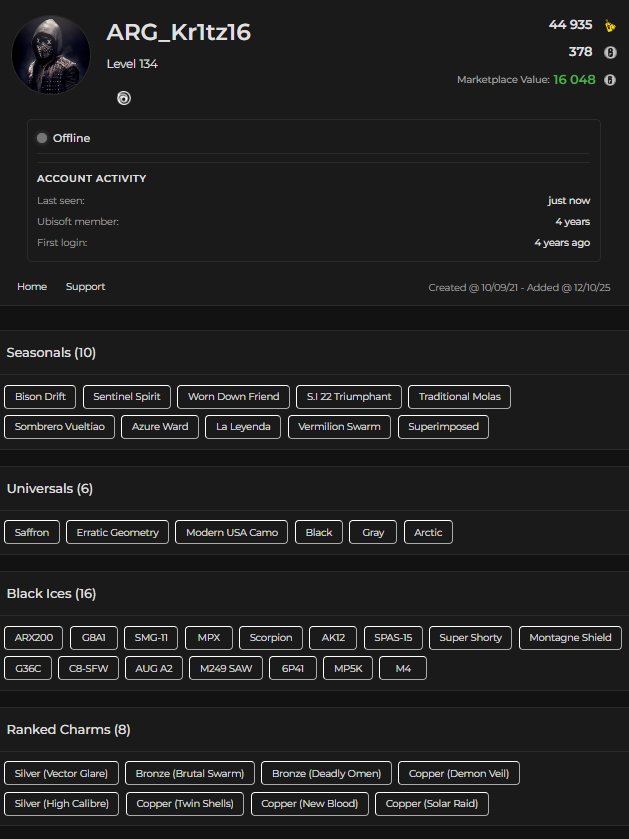This screenshot has height=839, width=629.
Task: Click the Bronze (Brutal Swarm) charm
Action: point(190,773)
